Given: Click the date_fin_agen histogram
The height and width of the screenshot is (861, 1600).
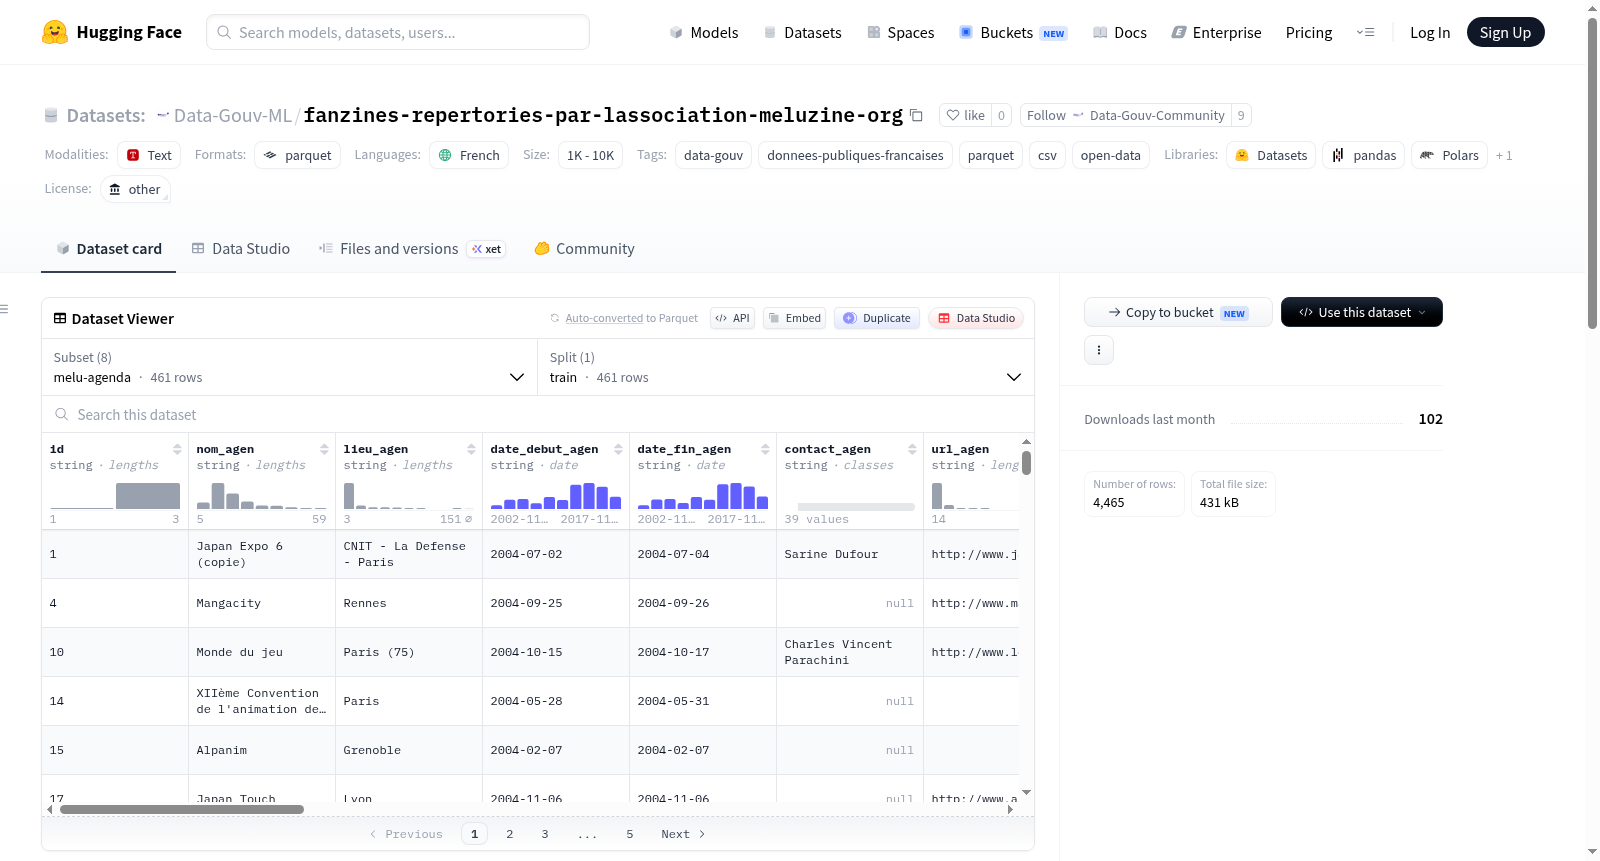Looking at the screenshot, I should [703, 496].
